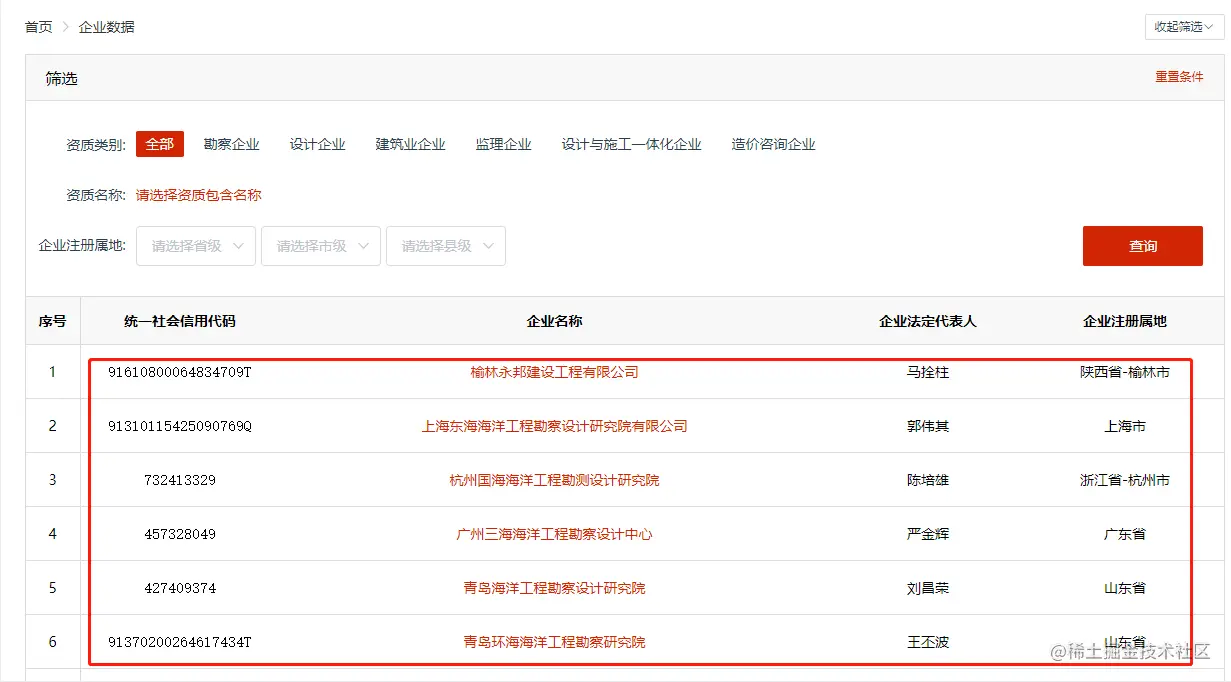Screen dimensions: 1231x682
Task: Click credit code 91610800064834709T
Action: 180,372
